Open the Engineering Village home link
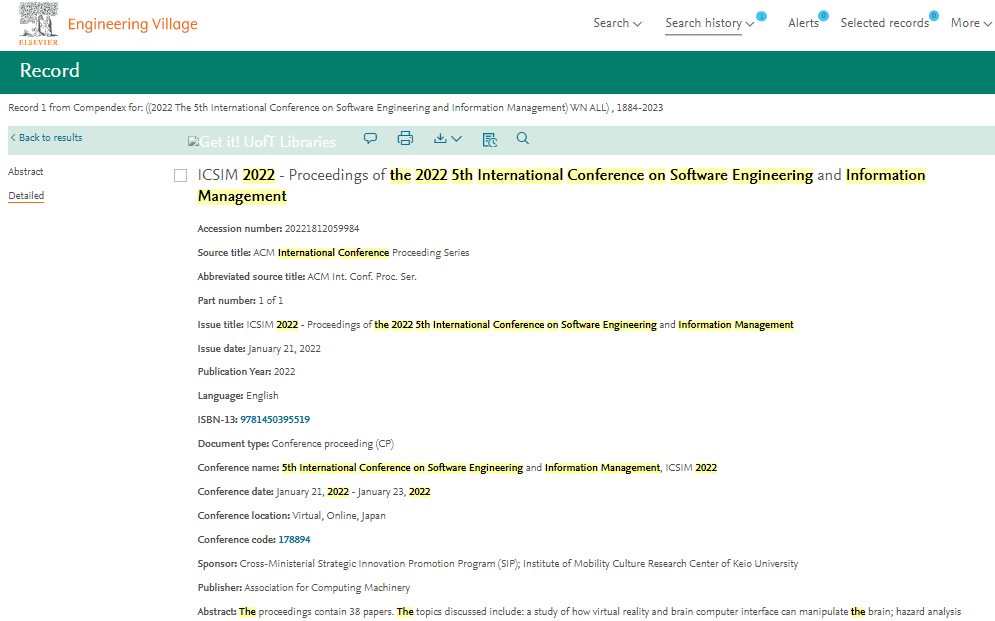This screenshot has width=995, height=621. point(133,24)
